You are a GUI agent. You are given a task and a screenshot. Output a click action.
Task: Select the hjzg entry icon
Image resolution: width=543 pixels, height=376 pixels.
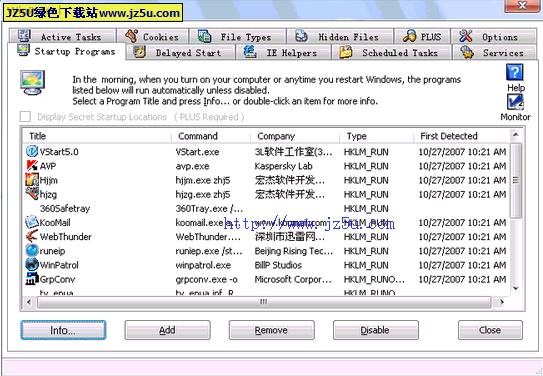(32, 194)
